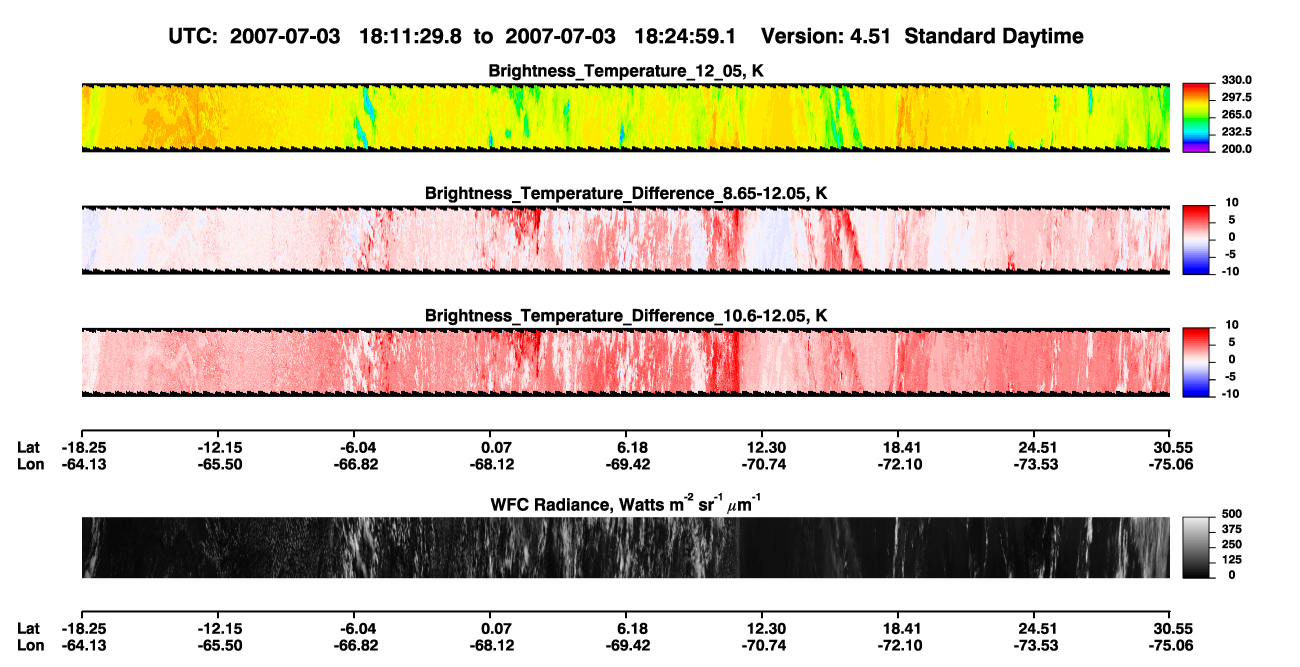Select the Brightness_Temperature_12_05 image strip
1300x667 pixels.
[x=625, y=118]
